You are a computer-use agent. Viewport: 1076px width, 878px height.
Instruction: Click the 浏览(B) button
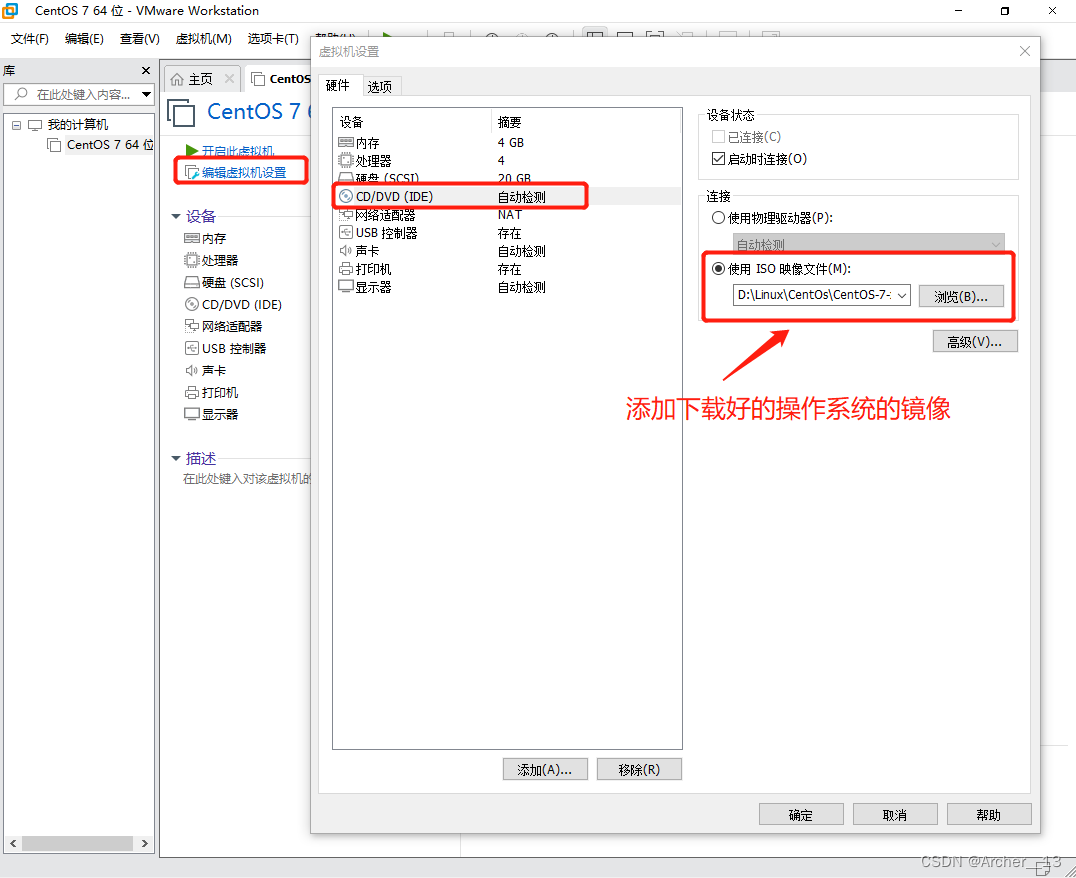click(x=961, y=296)
